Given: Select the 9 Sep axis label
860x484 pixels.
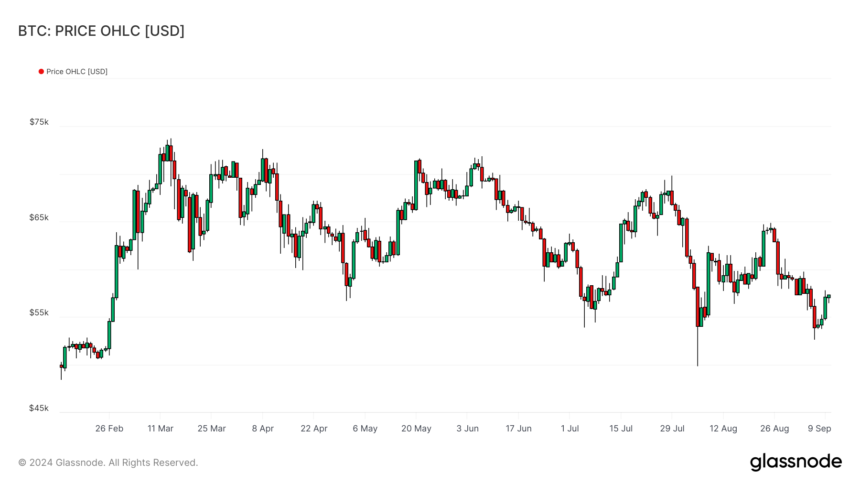Looking at the screenshot, I should tap(819, 429).
